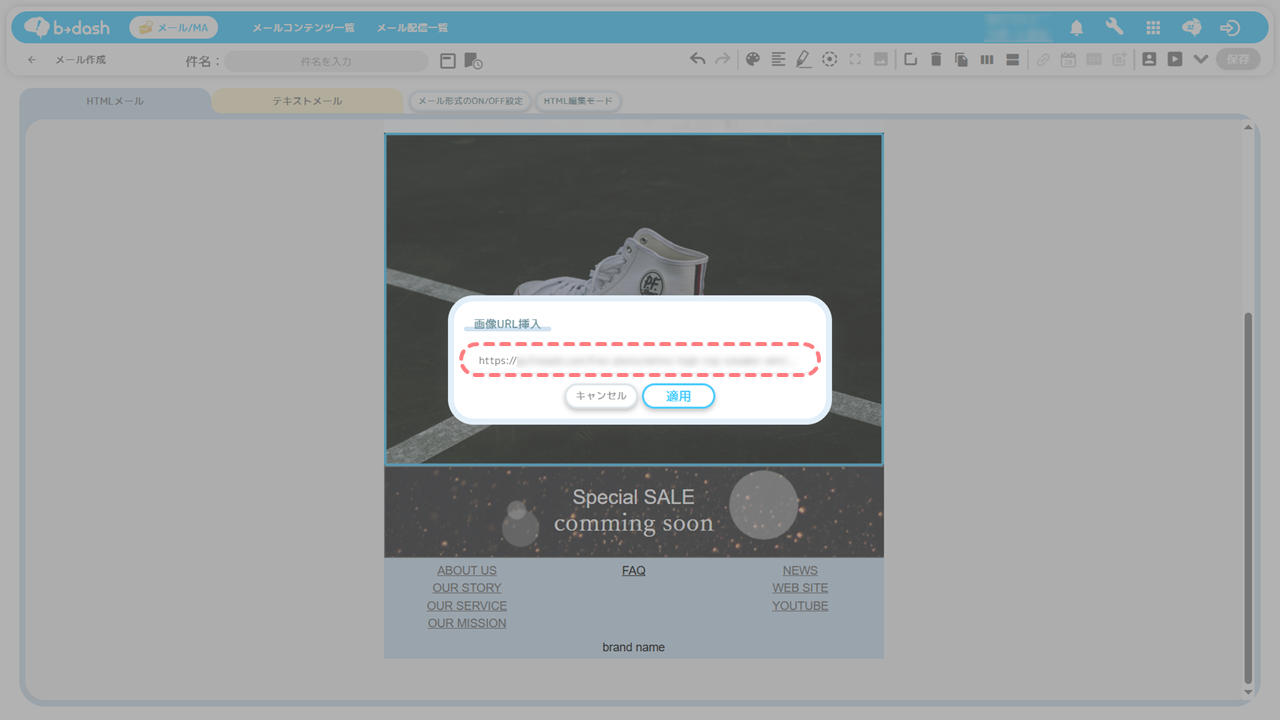Open メールコンテンツ一覧 menu

(x=303, y=28)
